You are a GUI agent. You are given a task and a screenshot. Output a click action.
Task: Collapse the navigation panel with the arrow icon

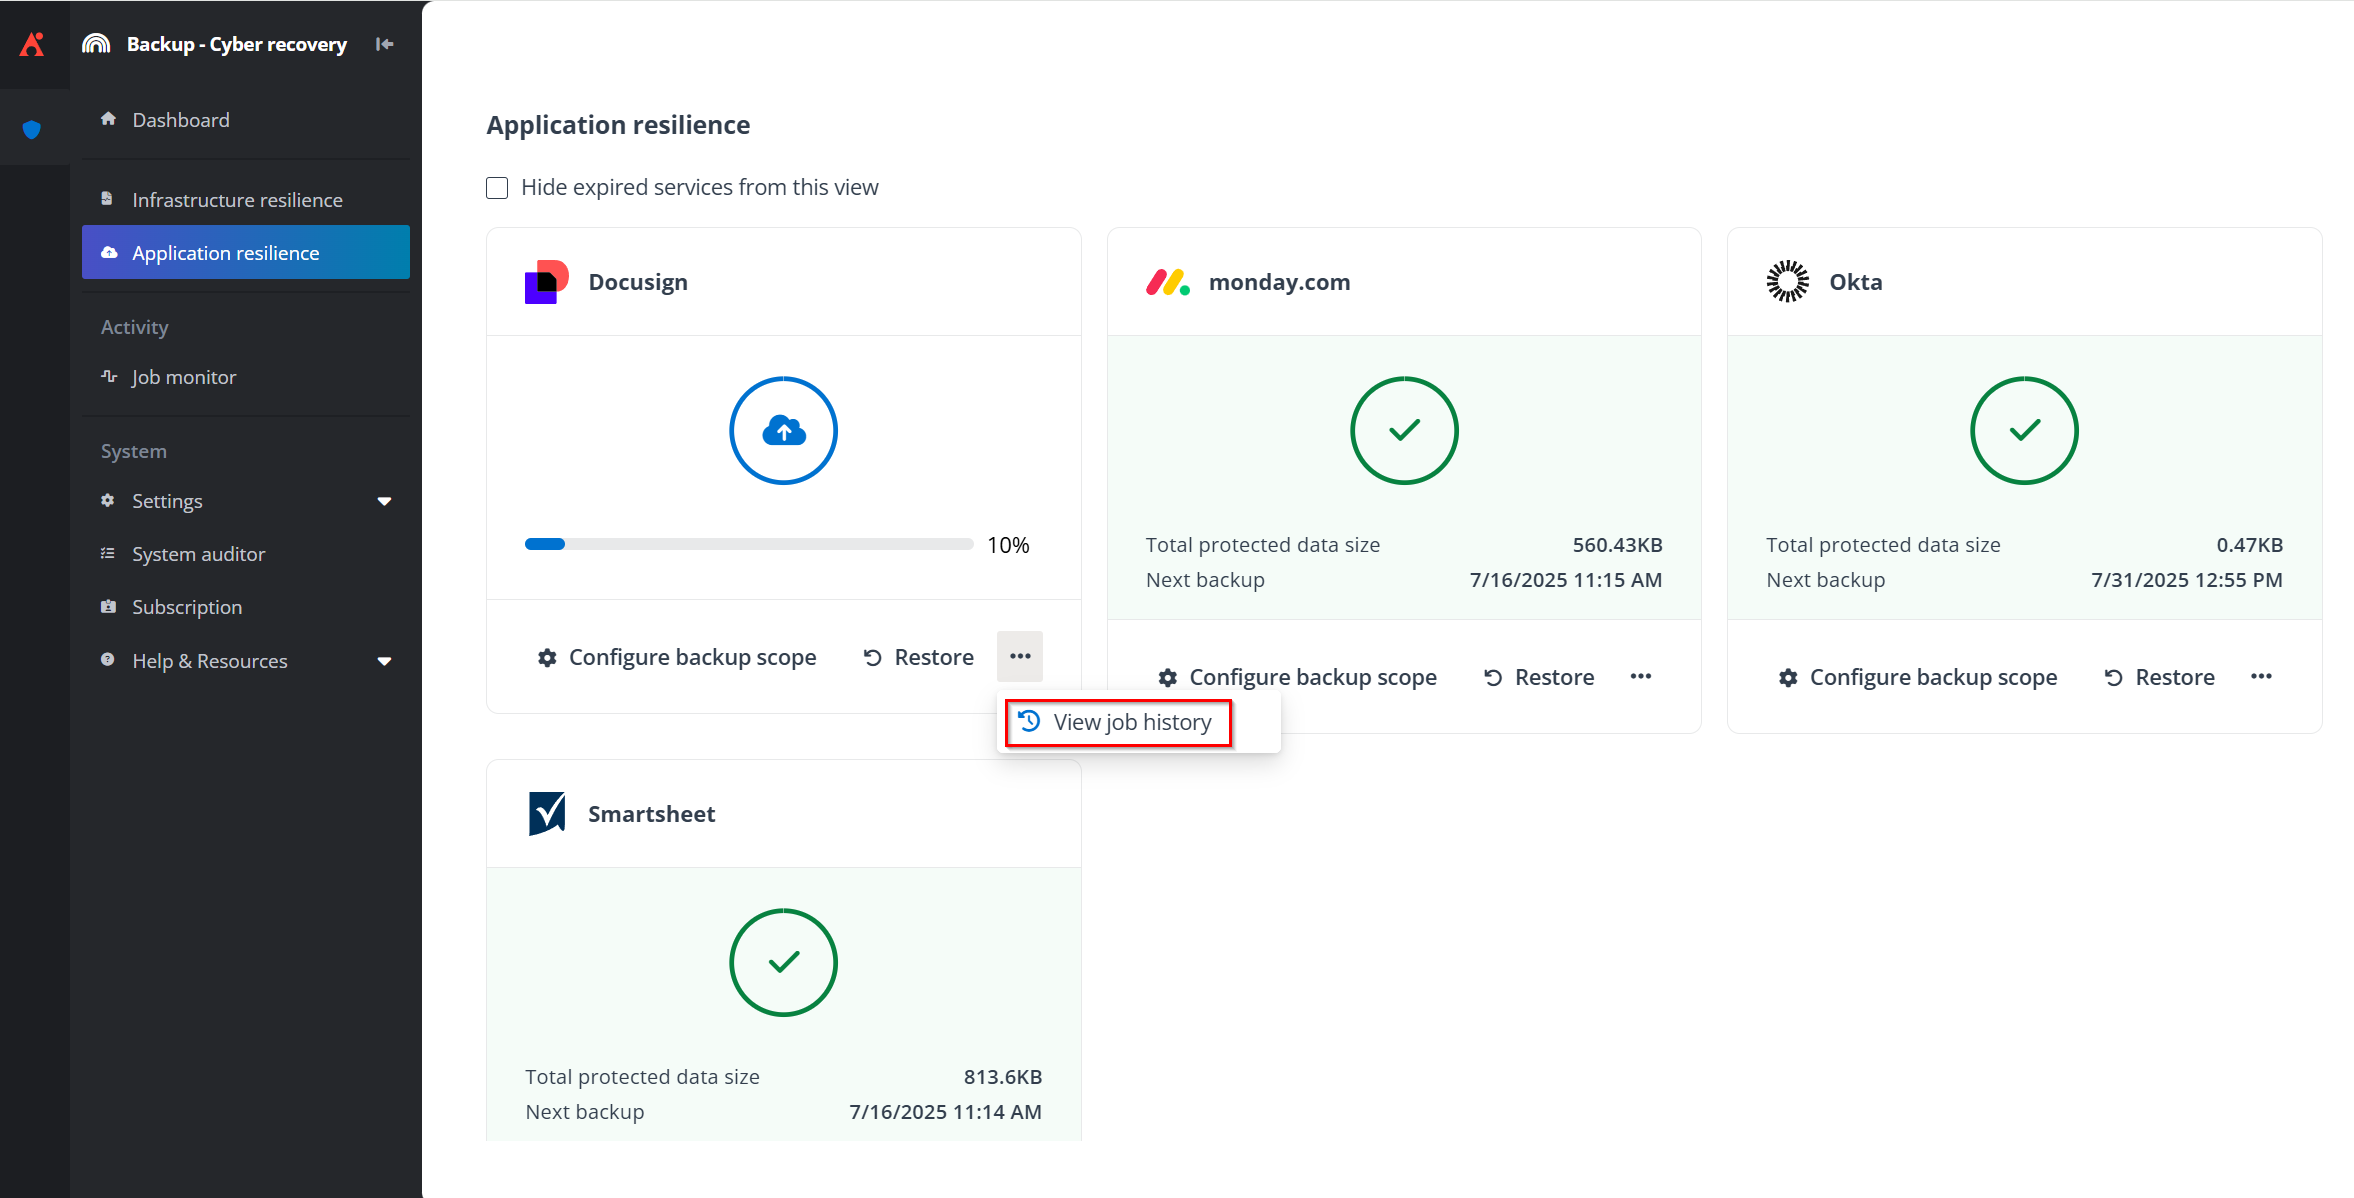pyautogui.click(x=384, y=43)
